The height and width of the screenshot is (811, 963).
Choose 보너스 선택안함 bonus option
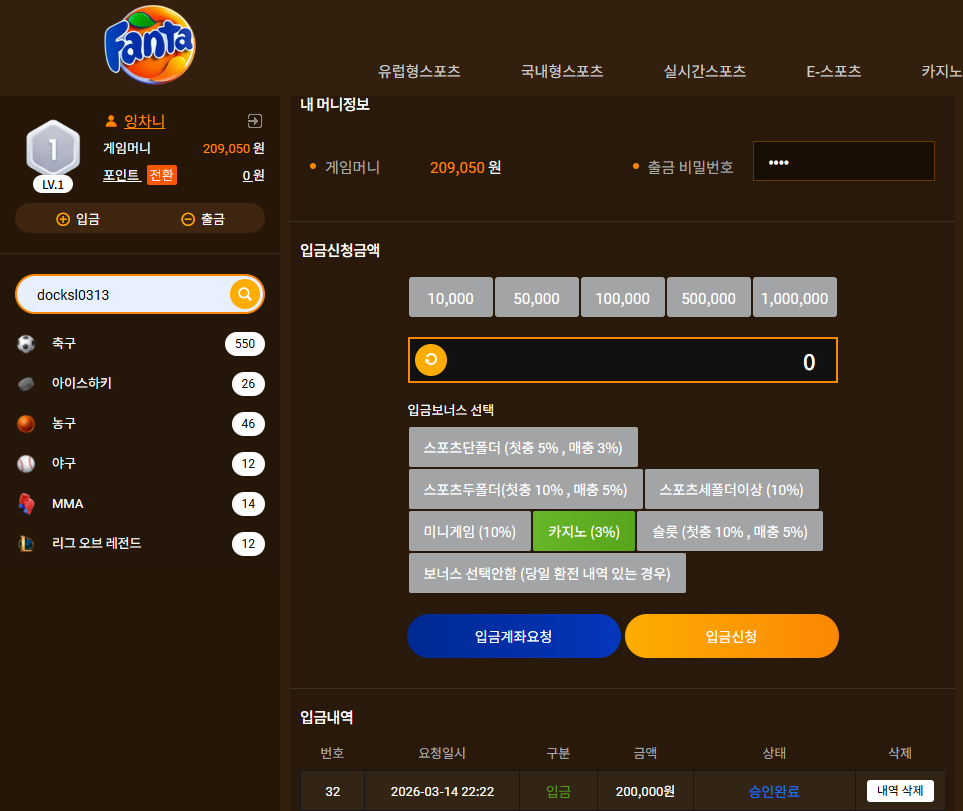click(547, 573)
